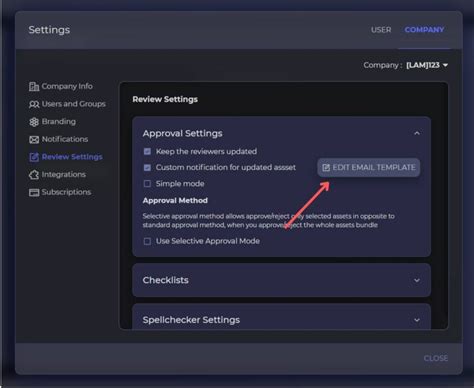Click the CLOSE button
The width and height of the screenshot is (474, 388).
click(x=436, y=358)
